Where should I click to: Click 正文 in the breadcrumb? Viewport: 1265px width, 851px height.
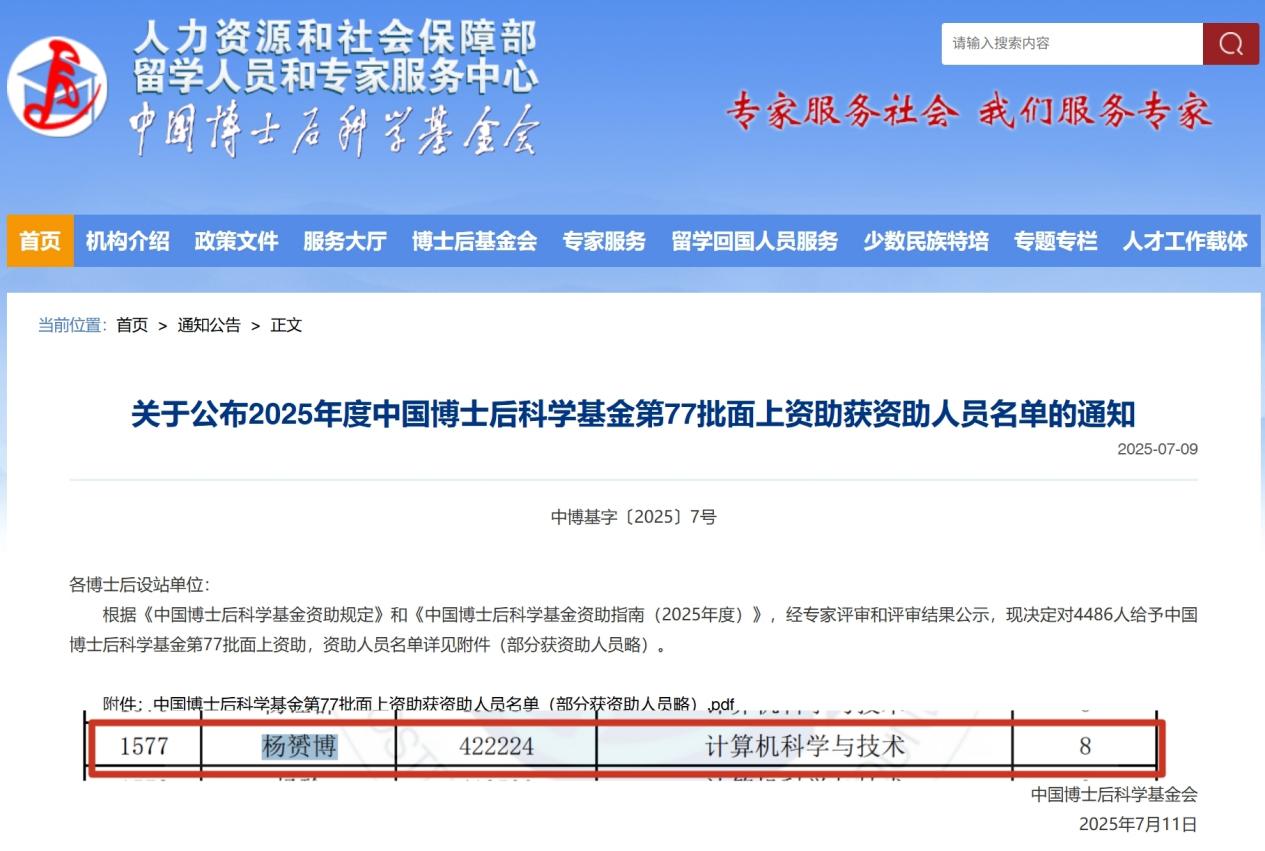tap(286, 325)
